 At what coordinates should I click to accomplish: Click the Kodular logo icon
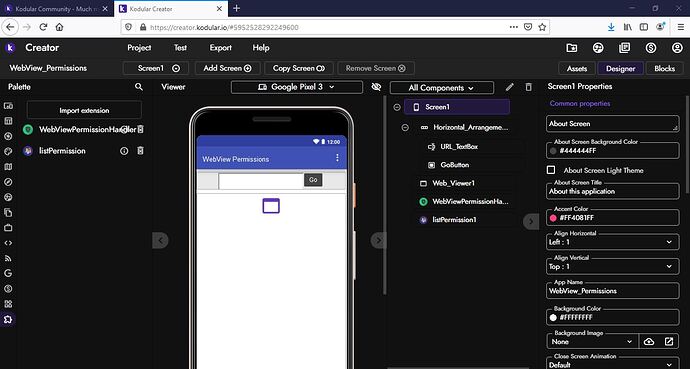click(x=10, y=47)
